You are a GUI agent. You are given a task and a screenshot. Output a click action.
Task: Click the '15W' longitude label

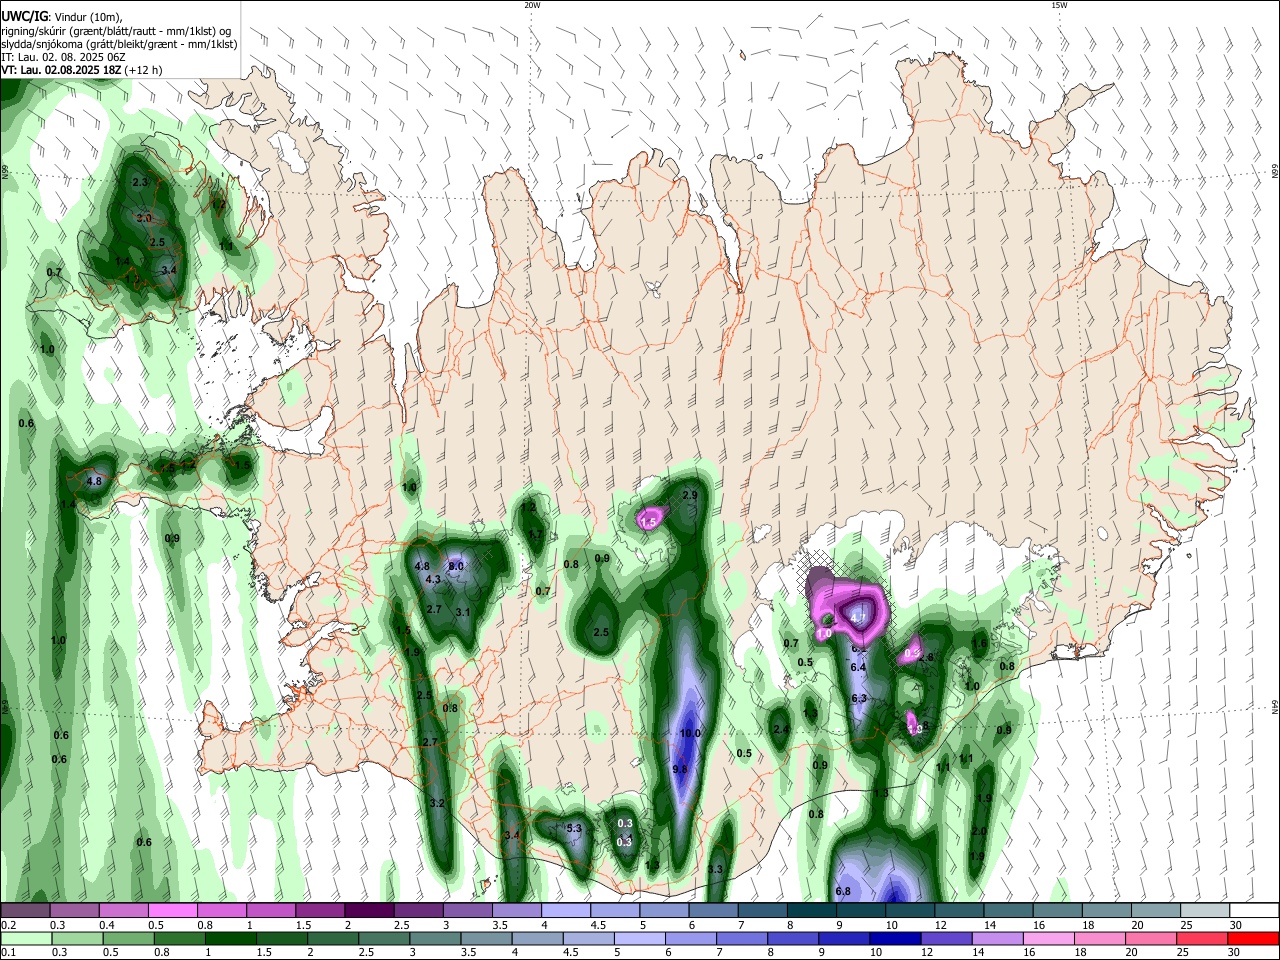tap(1059, 5)
